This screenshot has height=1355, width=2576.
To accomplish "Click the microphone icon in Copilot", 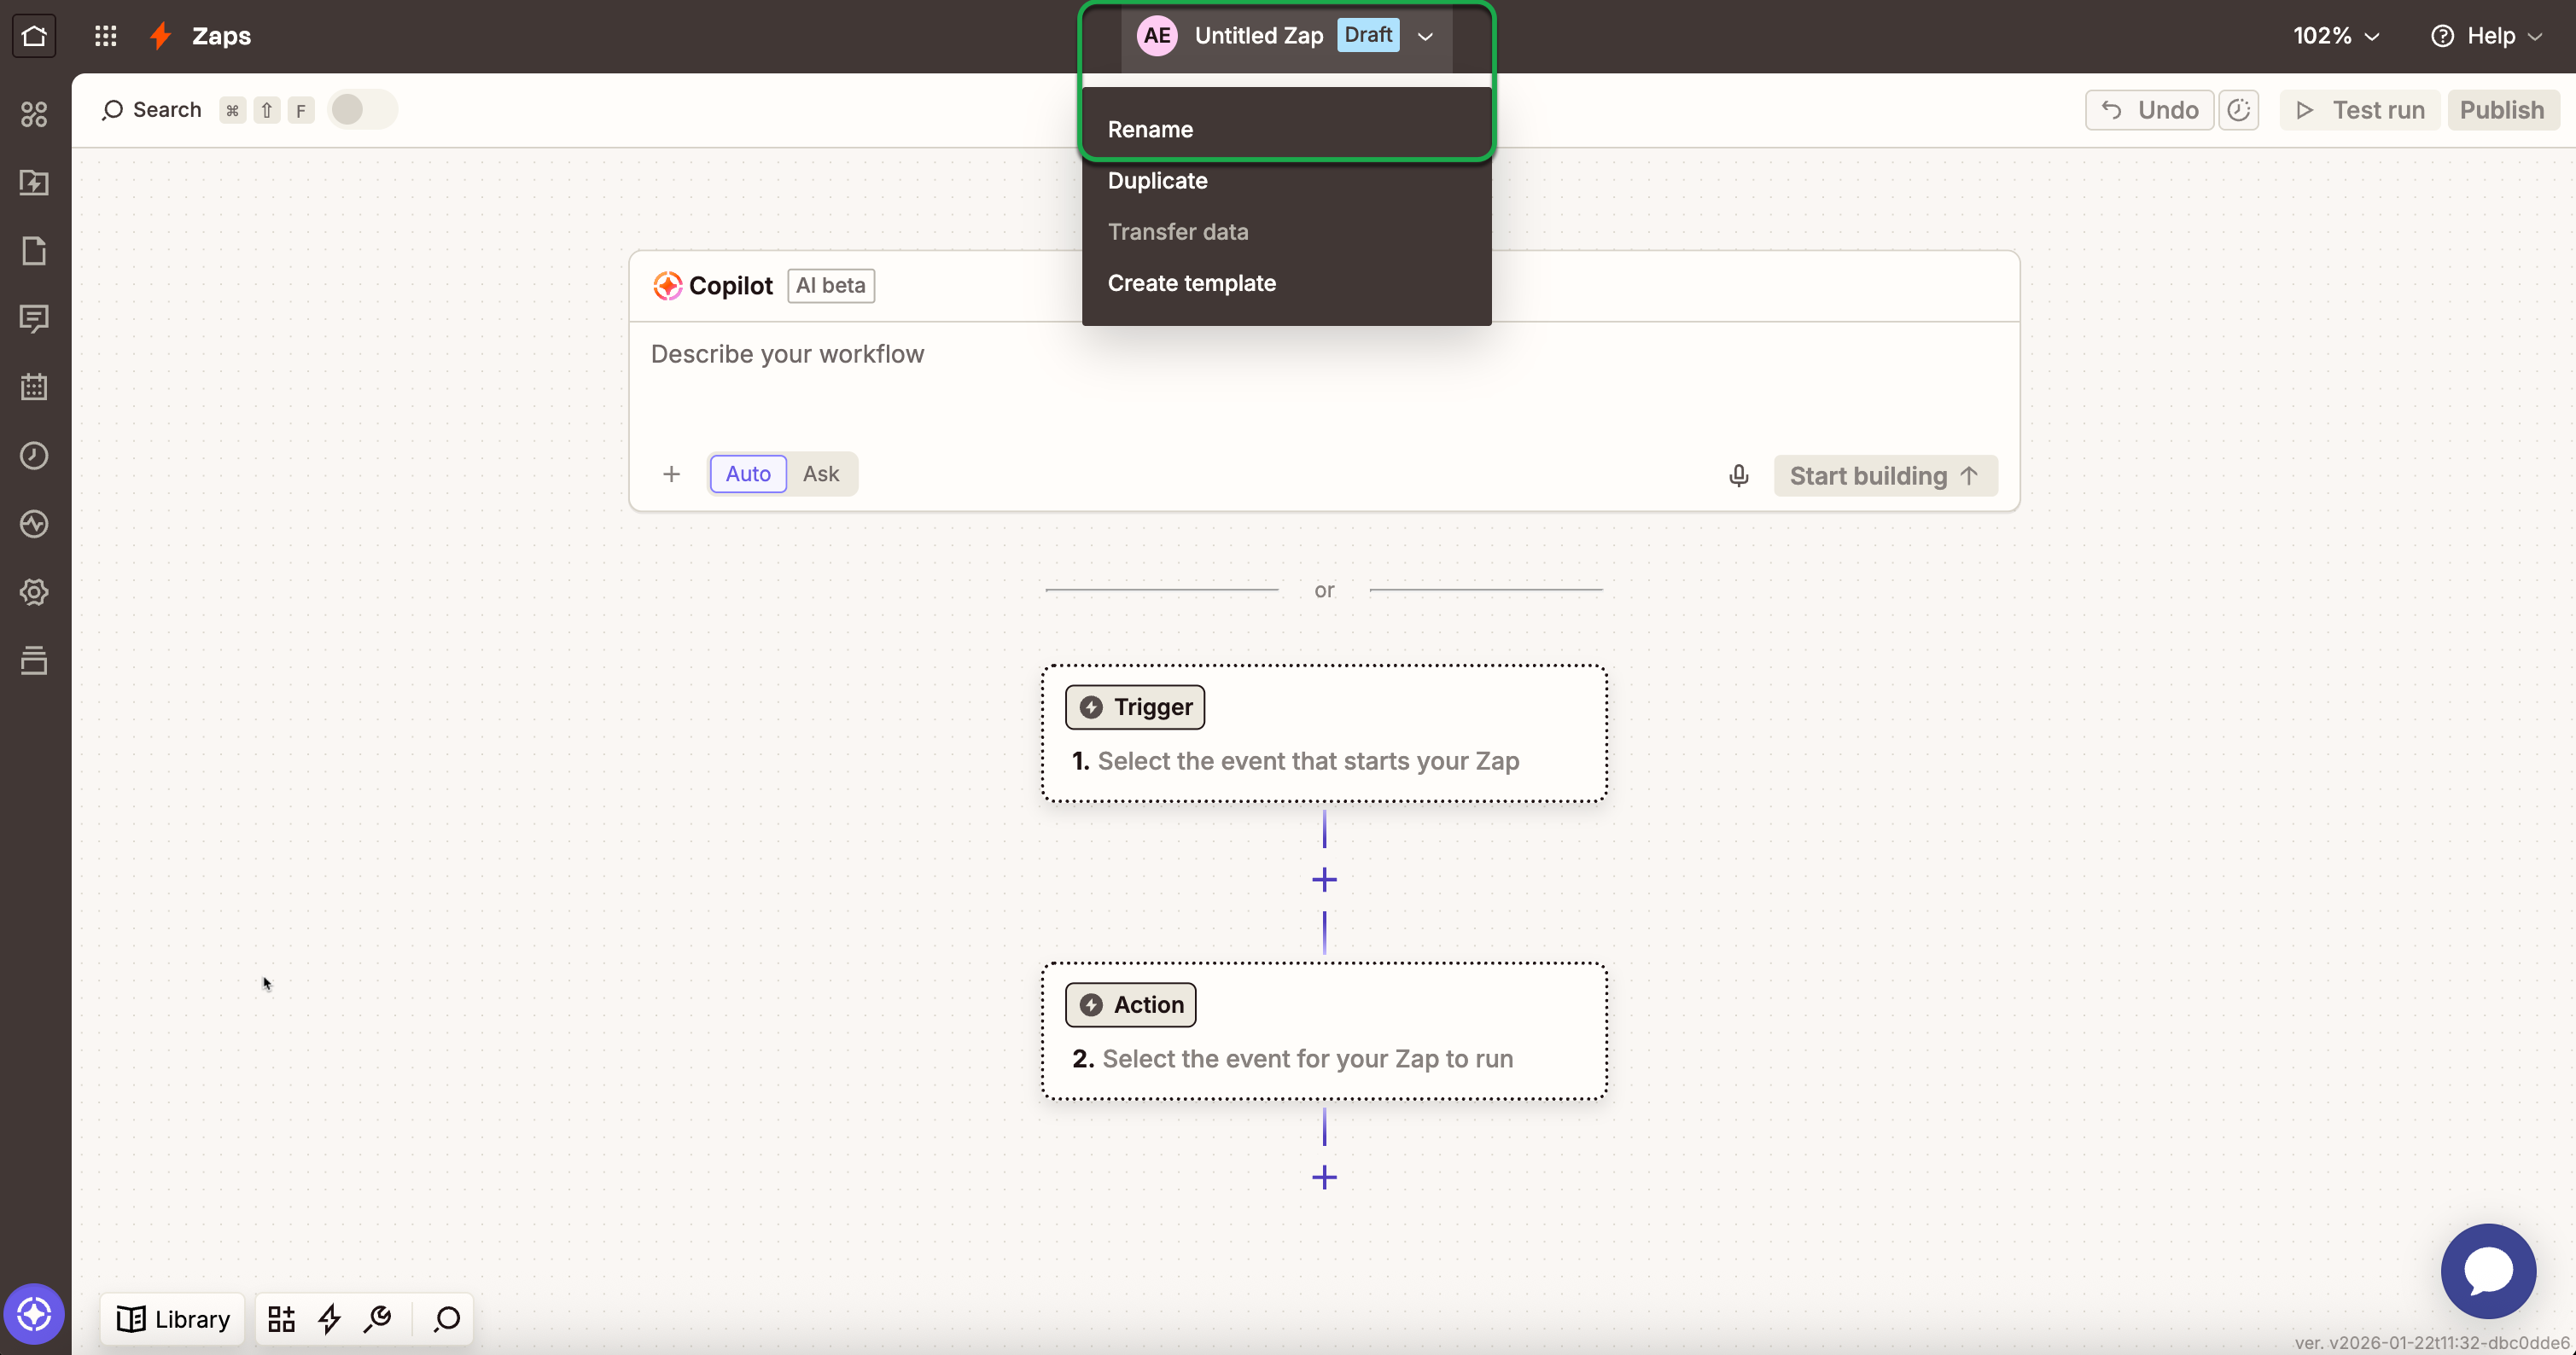I will point(1738,476).
